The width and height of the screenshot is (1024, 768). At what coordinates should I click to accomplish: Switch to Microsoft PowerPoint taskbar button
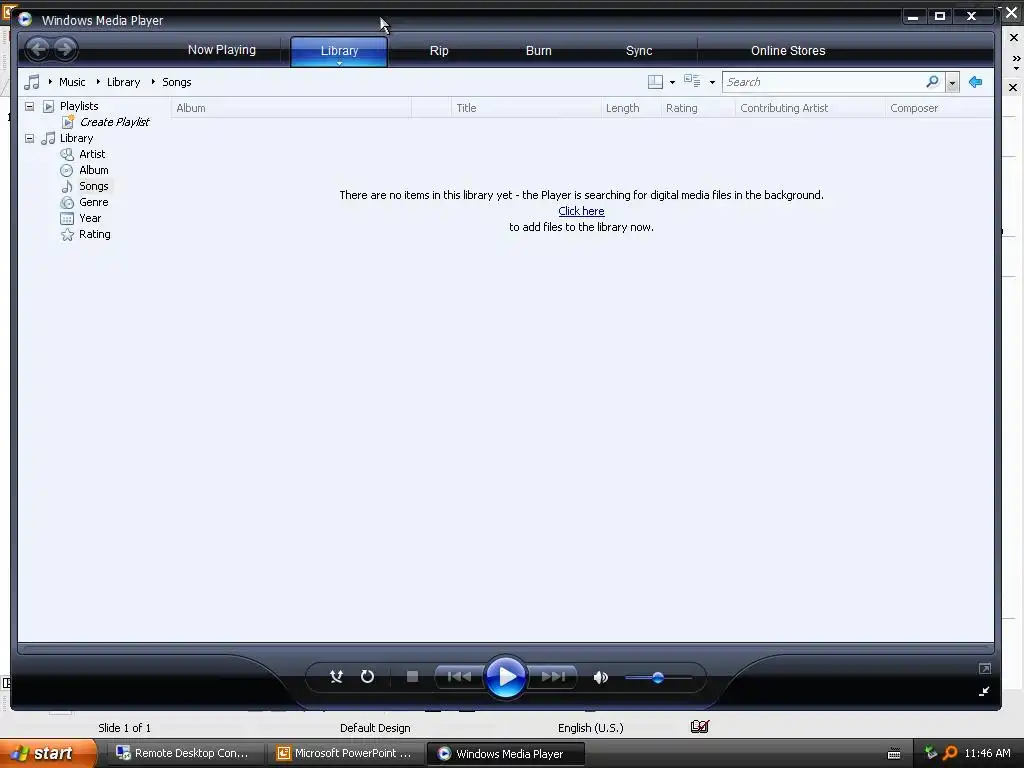(x=345, y=753)
